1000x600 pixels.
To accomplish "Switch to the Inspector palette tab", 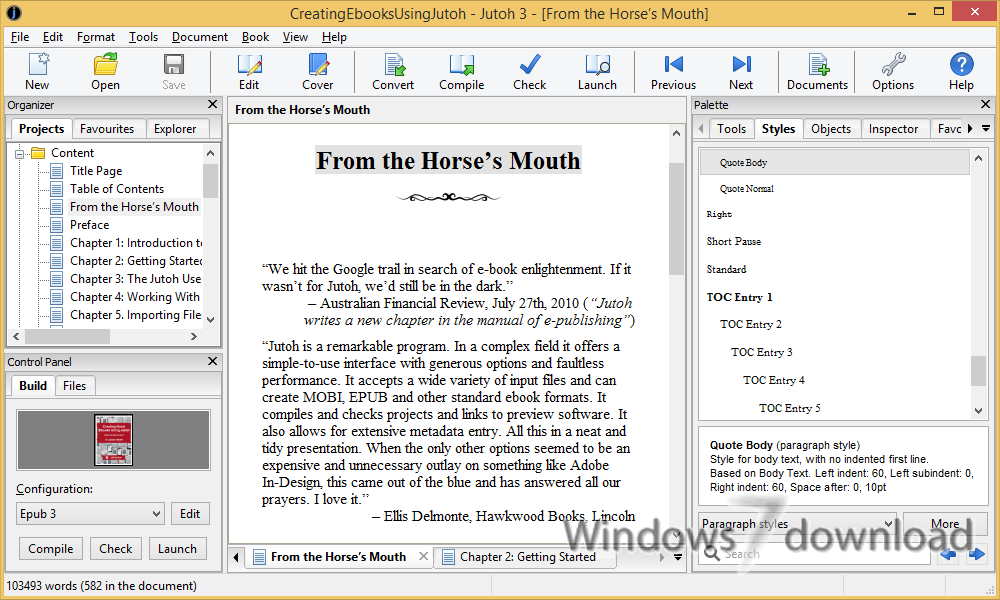I will 893,129.
